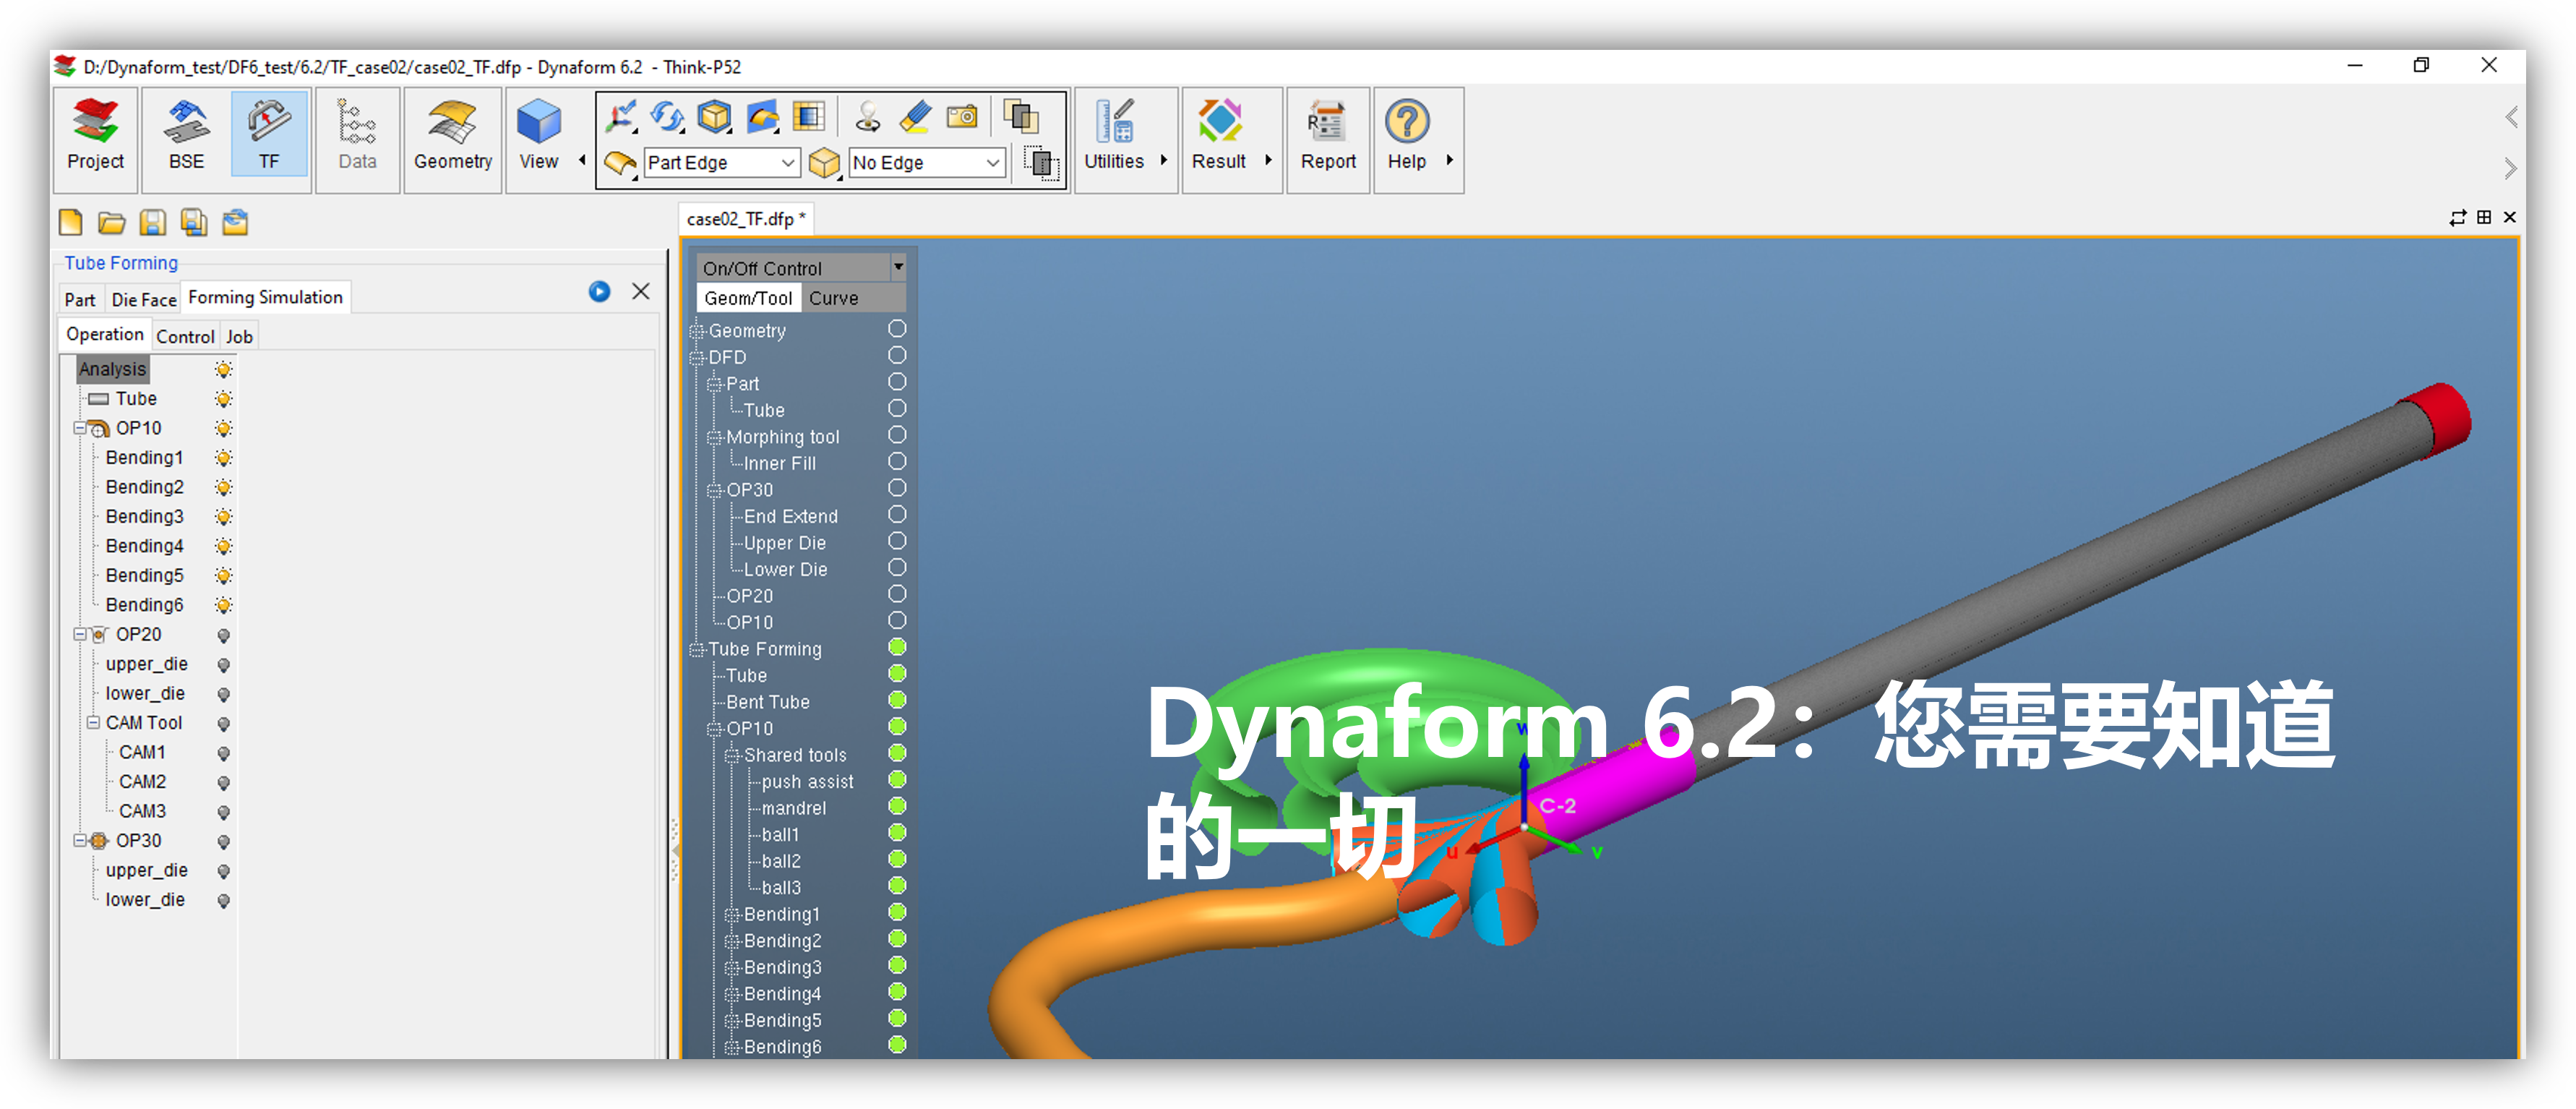Collapse the OP30 node in Operation tree
2576x1109 pixels.
click(x=80, y=840)
